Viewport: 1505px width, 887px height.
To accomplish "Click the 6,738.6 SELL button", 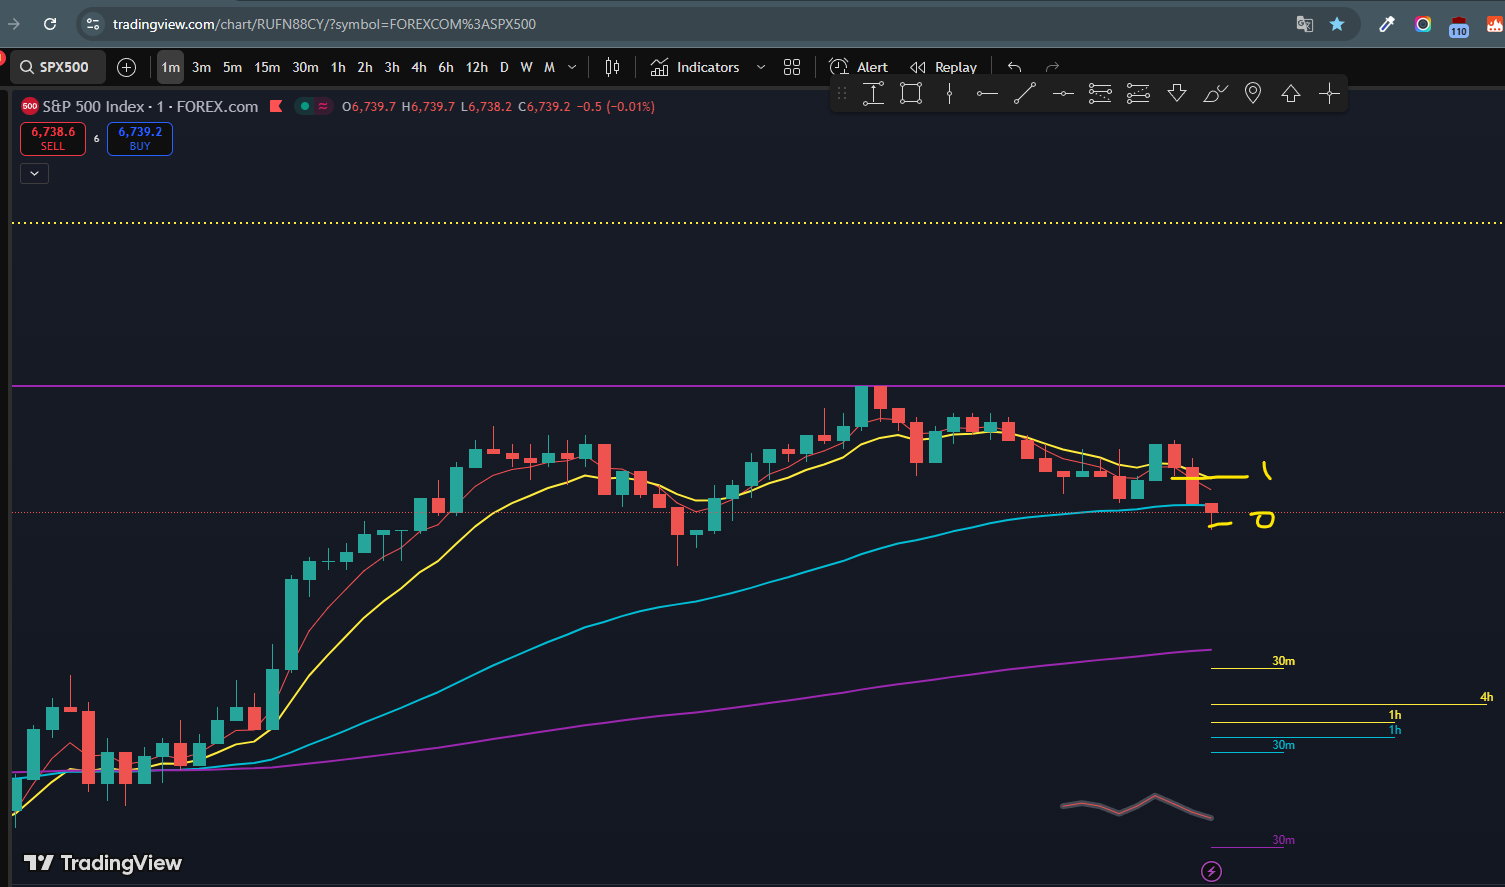I will pyautogui.click(x=53, y=138).
